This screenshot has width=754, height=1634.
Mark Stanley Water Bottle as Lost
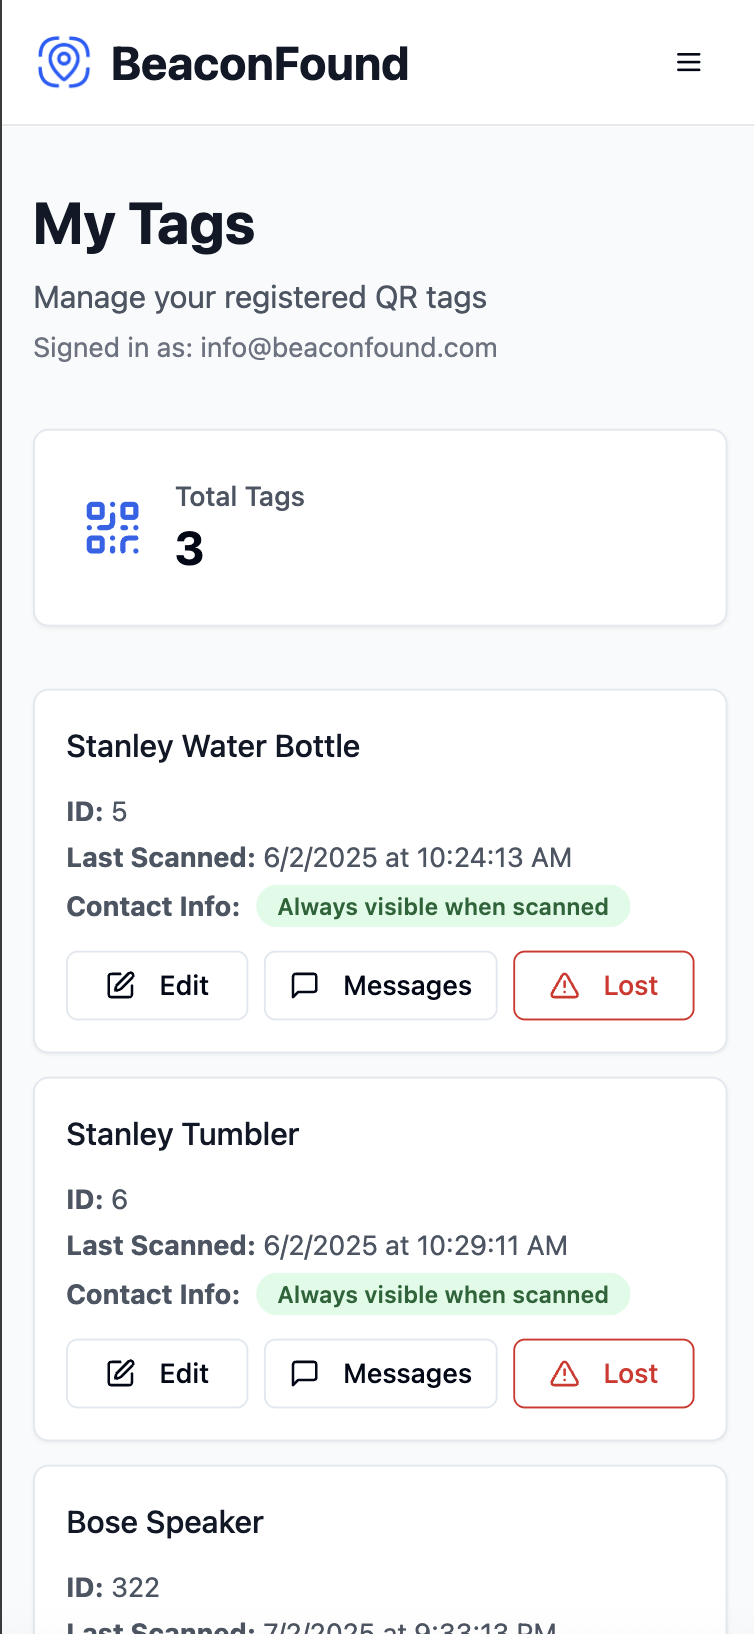coord(604,985)
